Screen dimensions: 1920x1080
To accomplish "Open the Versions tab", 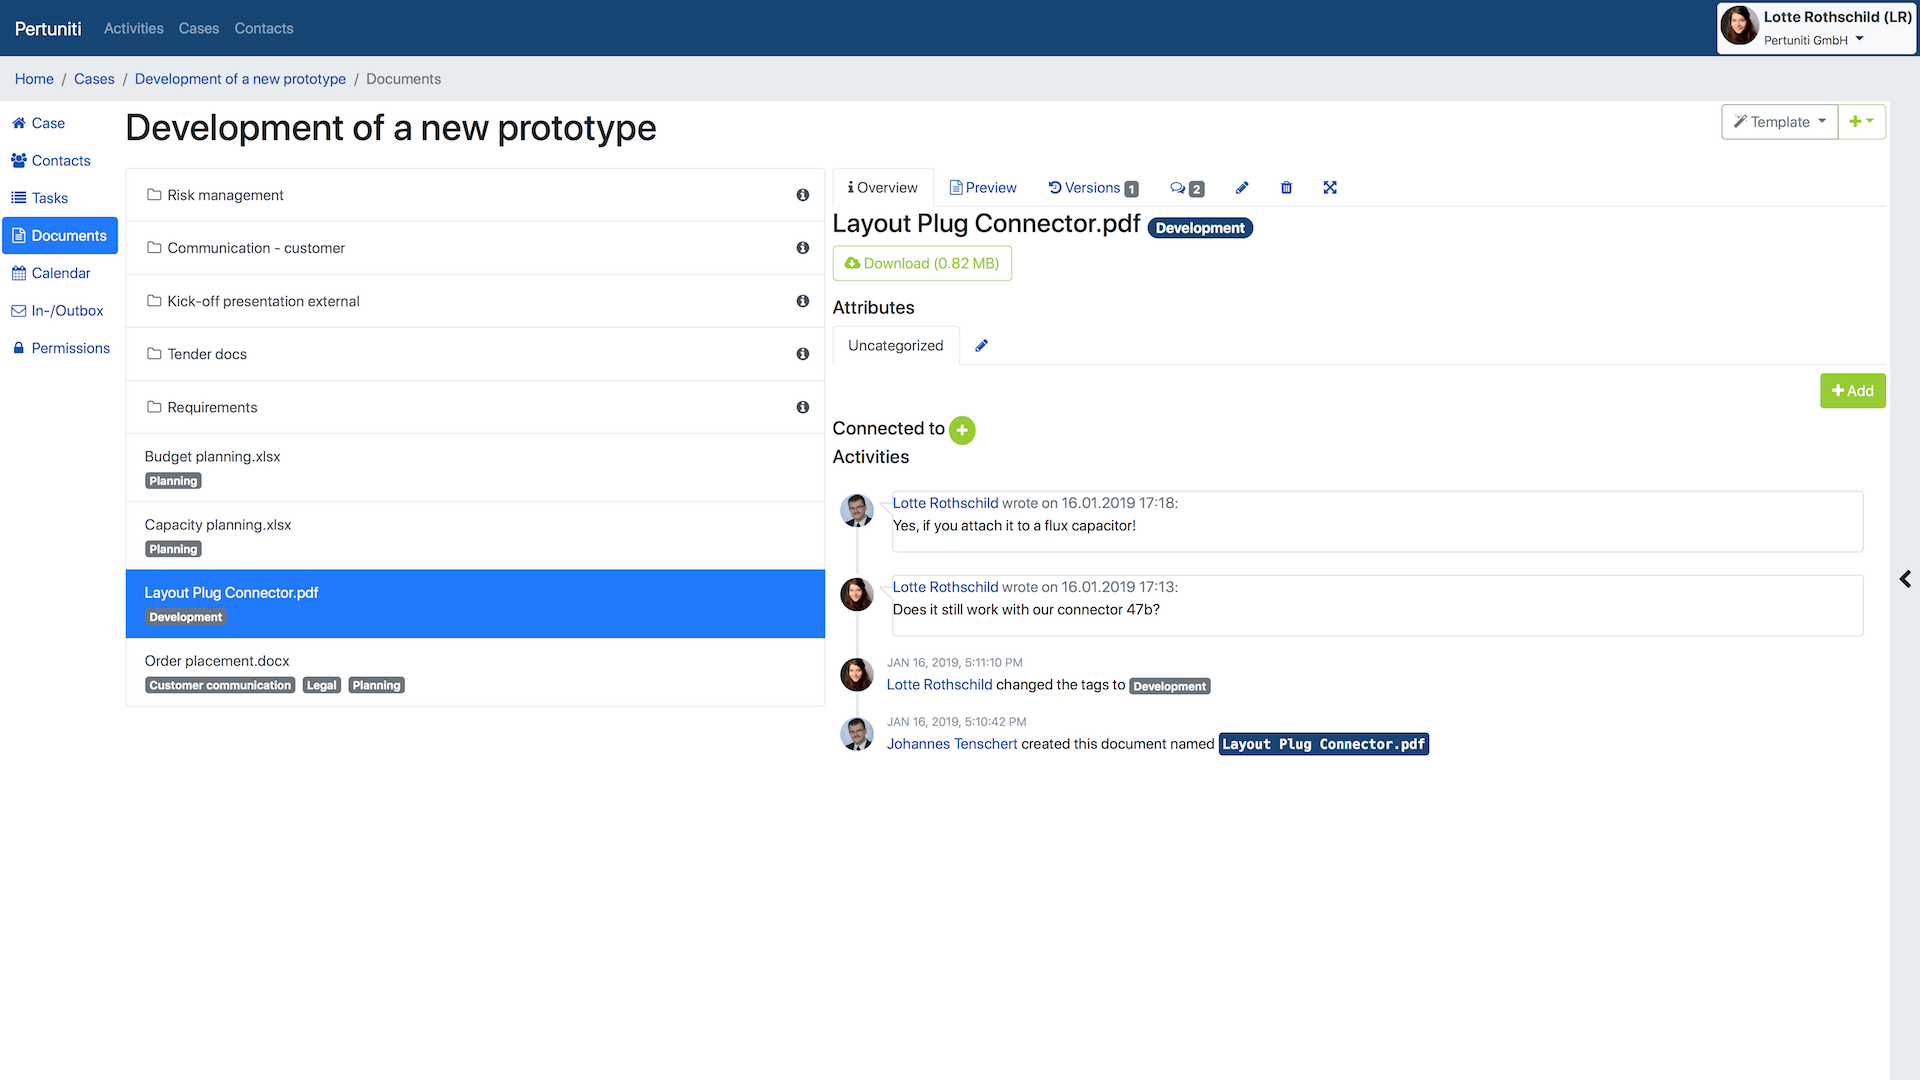I will point(1093,188).
